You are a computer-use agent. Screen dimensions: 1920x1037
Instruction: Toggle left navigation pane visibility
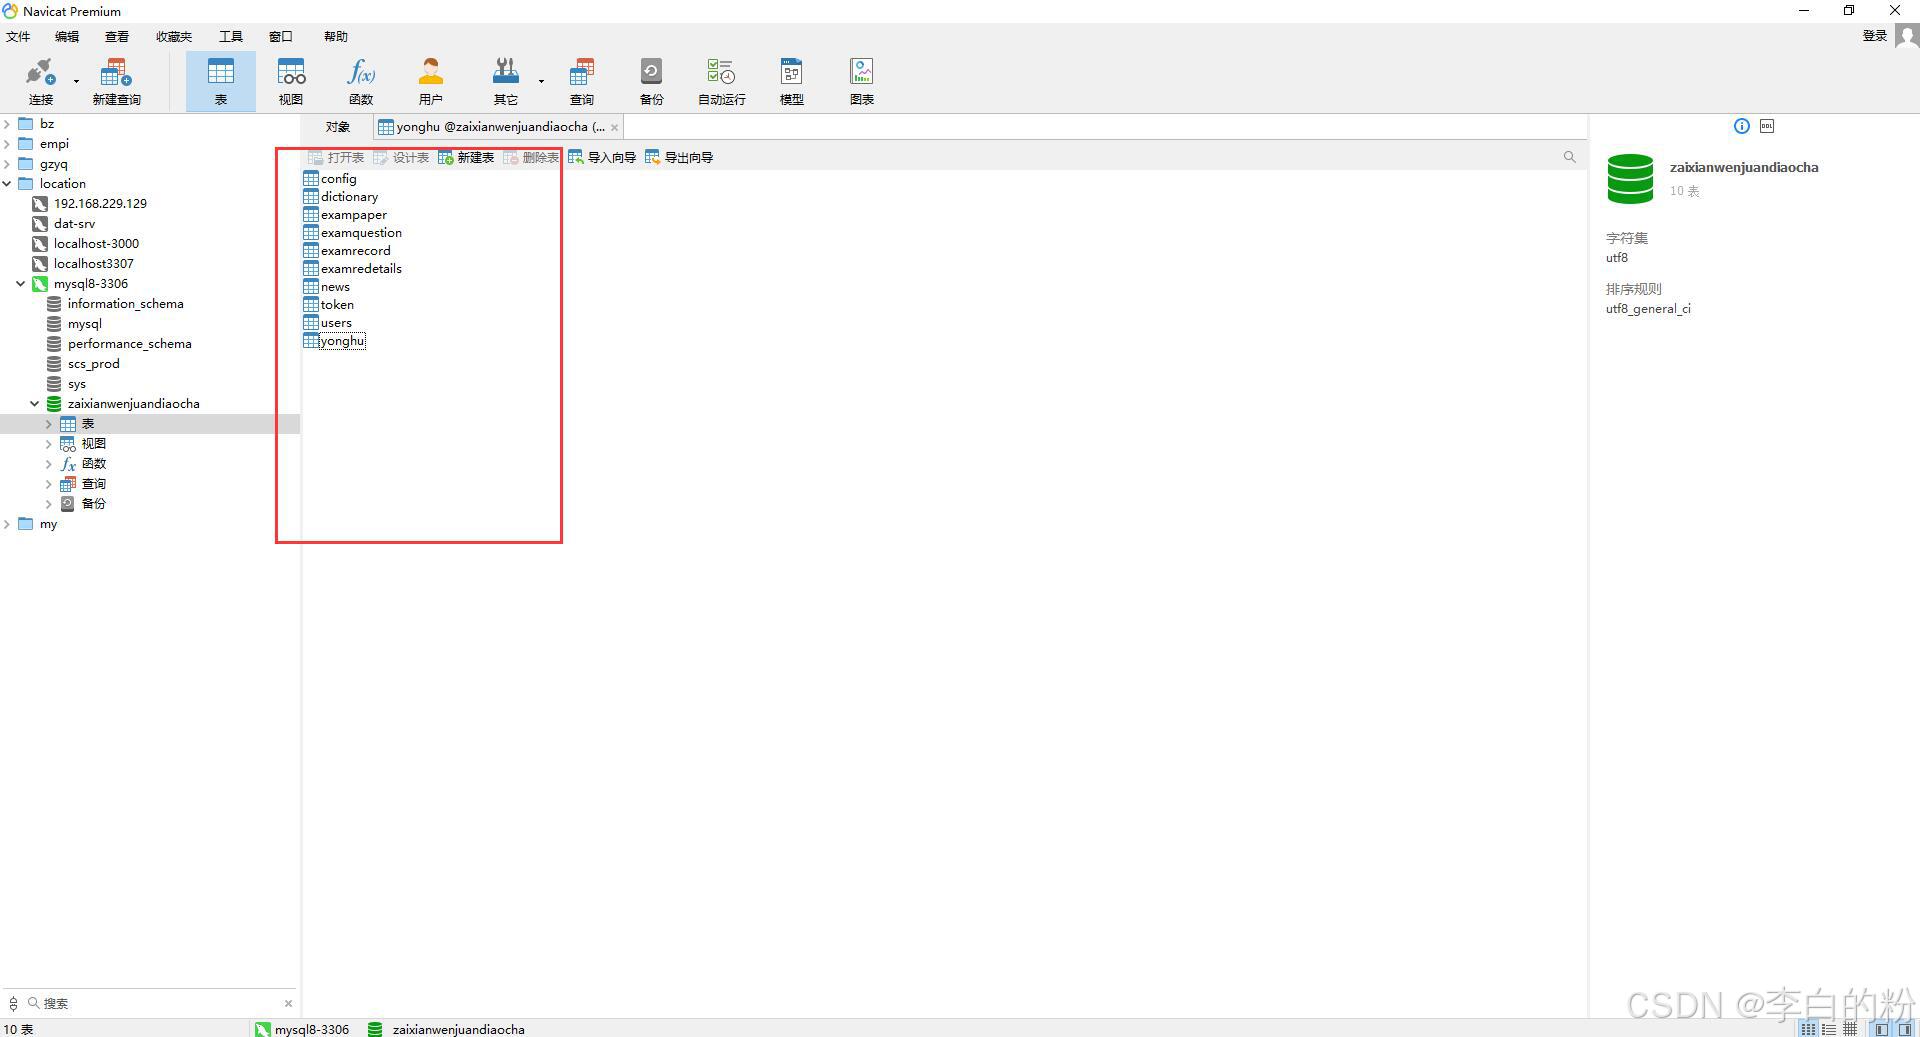point(1881,1029)
